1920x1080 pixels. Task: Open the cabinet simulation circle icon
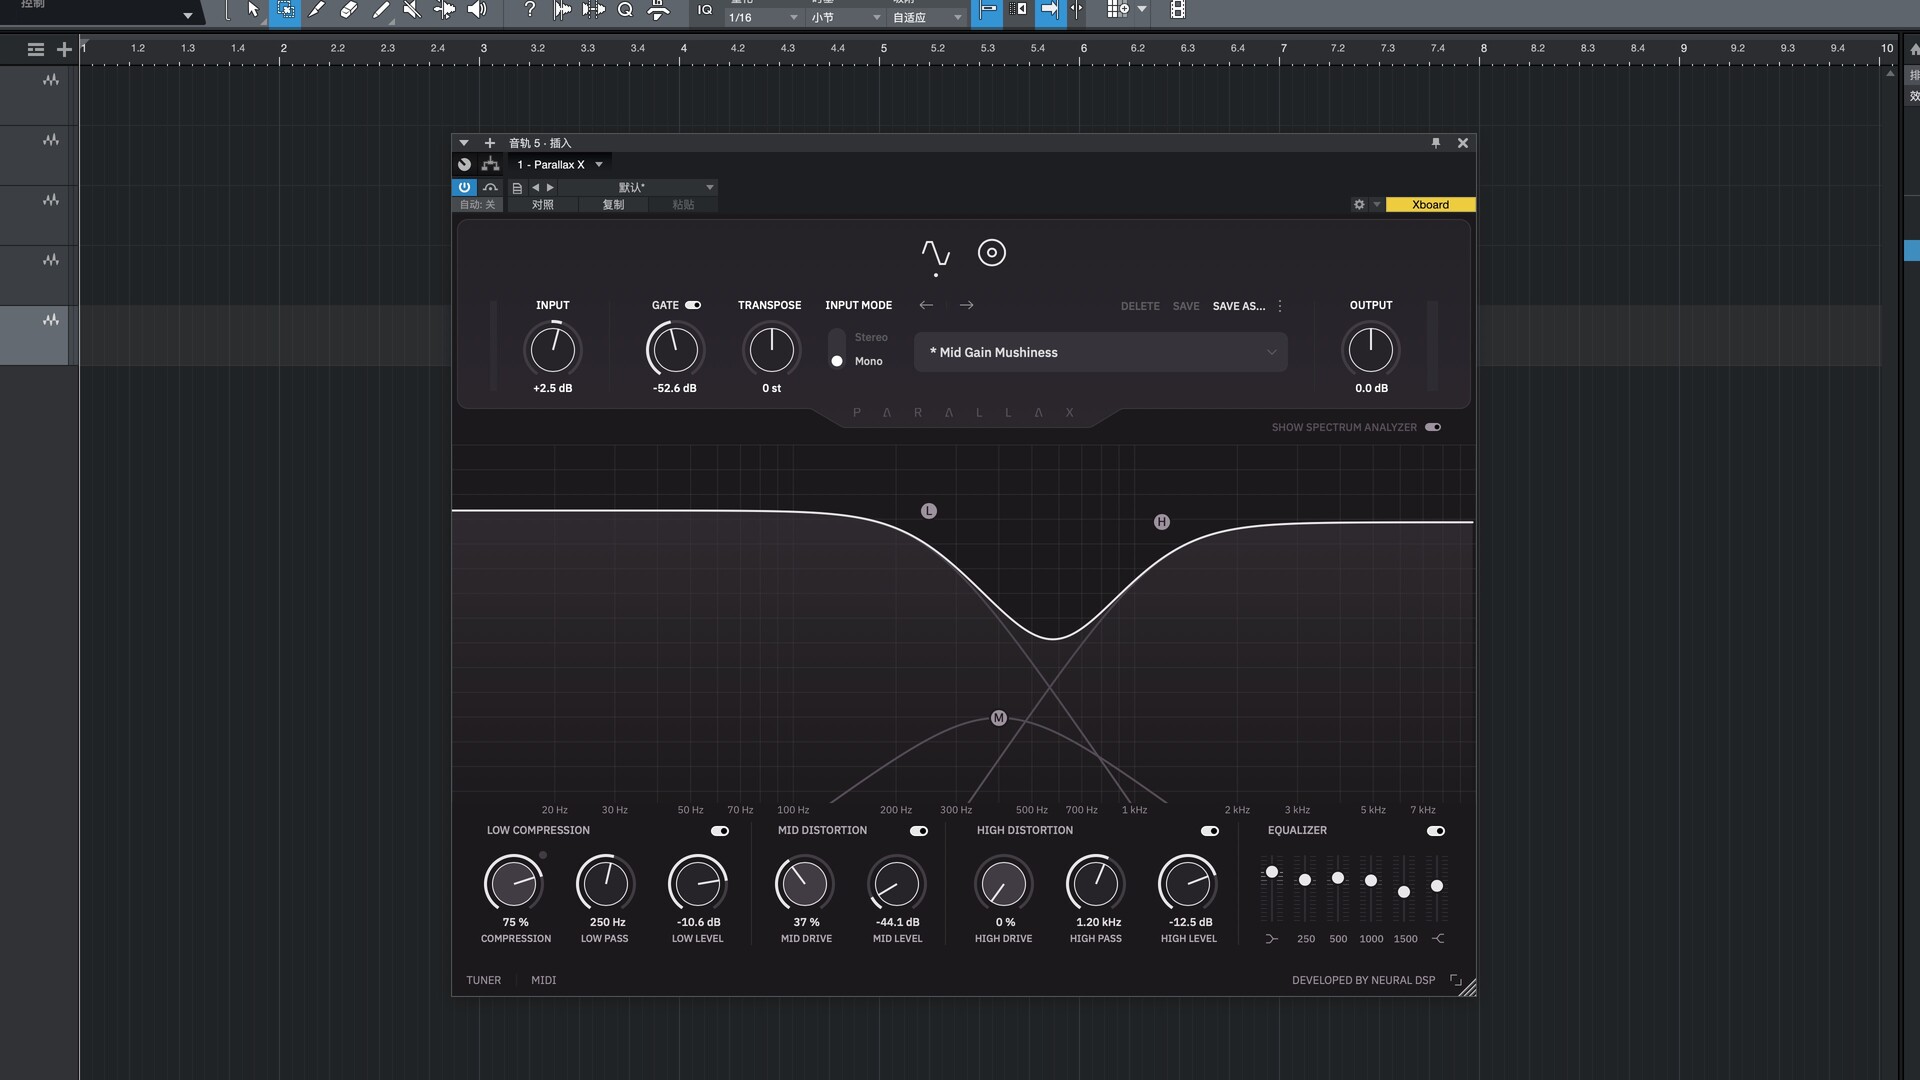tap(991, 253)
